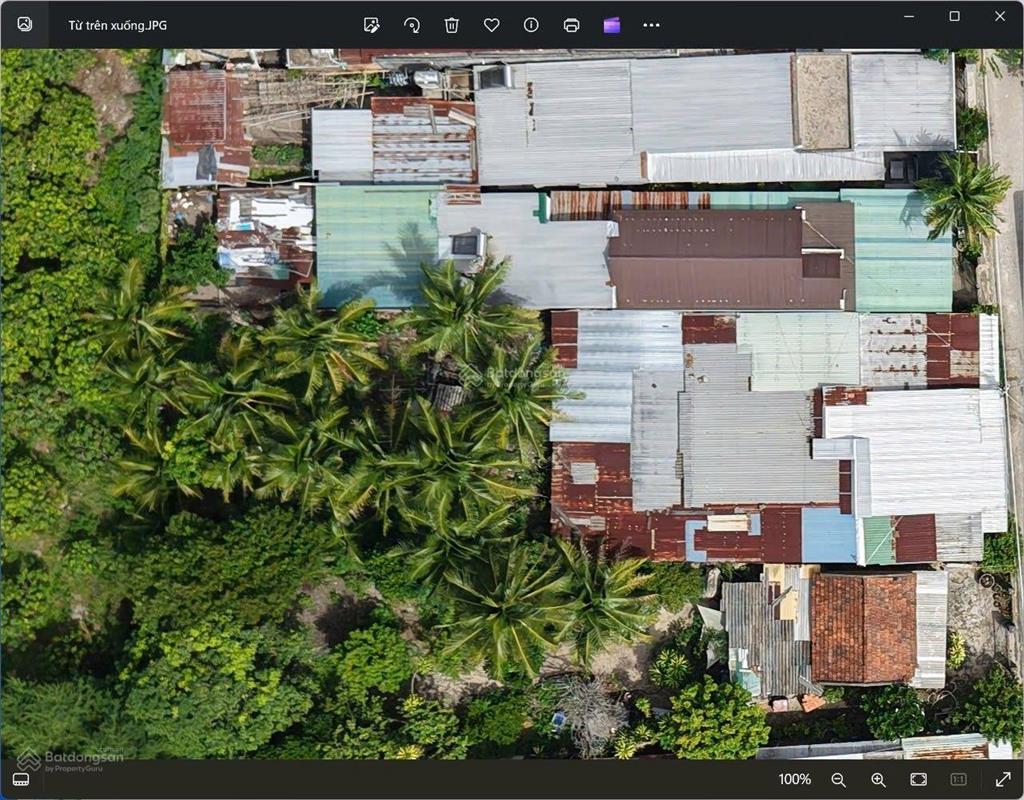
Task: Rotate the image with the rotate icon
Action: pyautogui.click(x=412, y=25)
